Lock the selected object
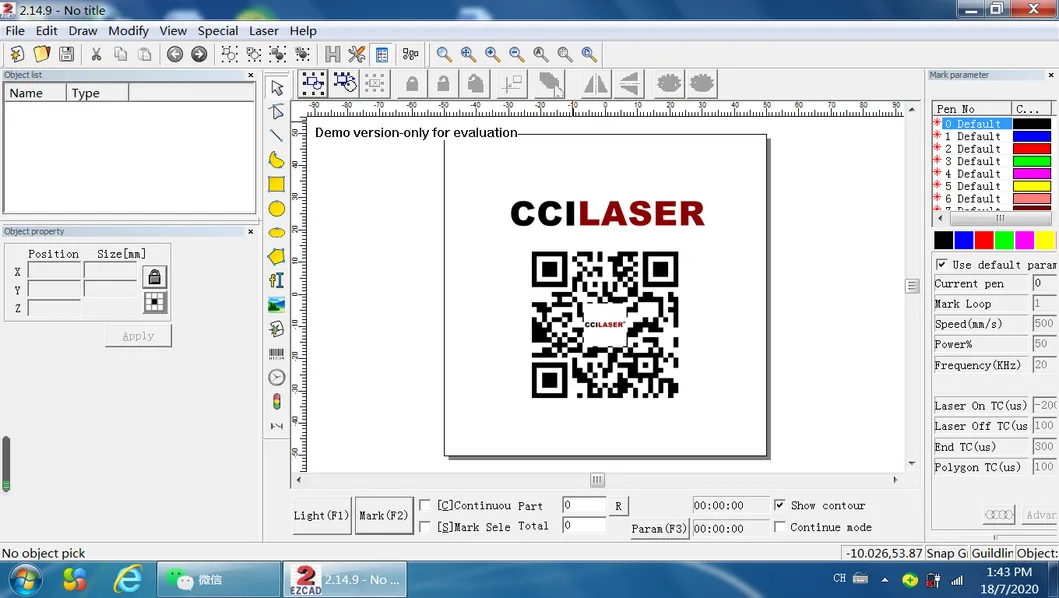 [410, 84]
